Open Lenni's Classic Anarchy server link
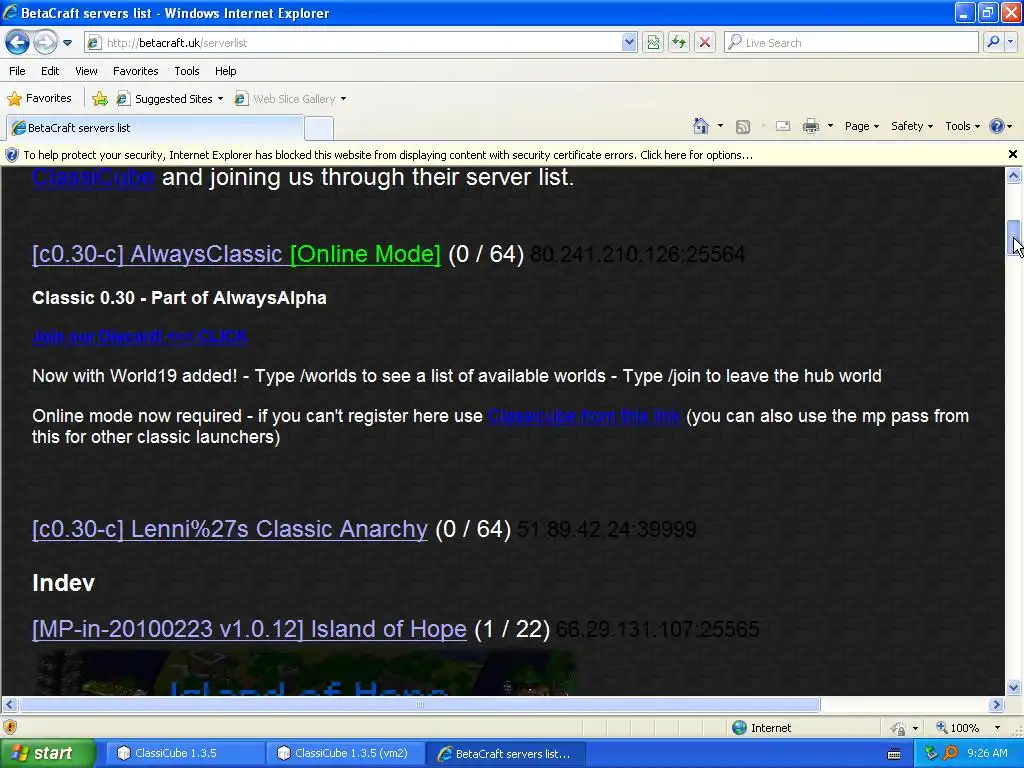Viewport: 1024px width, 768px height. [x=230, y=529]
